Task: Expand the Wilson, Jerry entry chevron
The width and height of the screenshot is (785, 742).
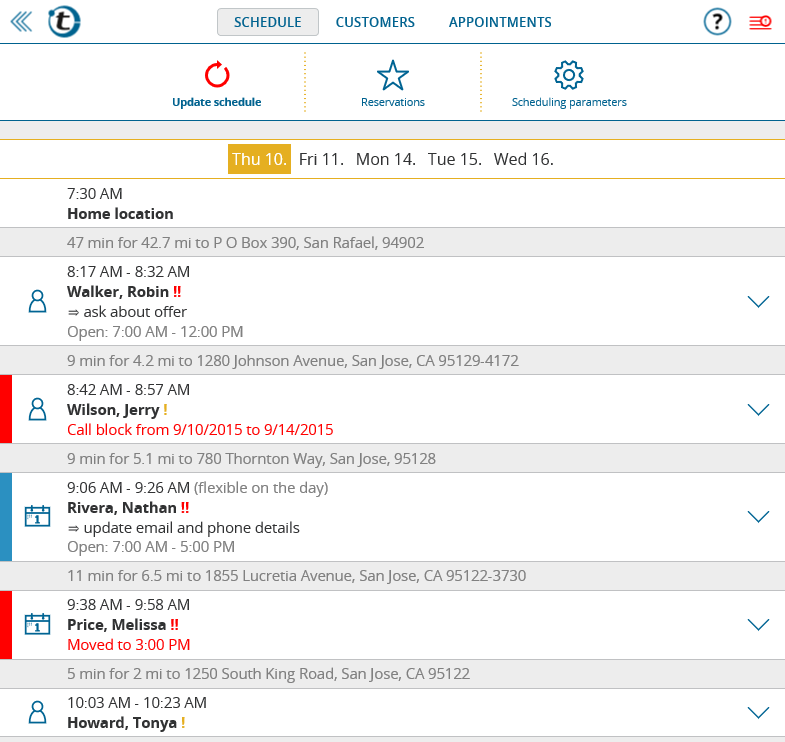Action: pos(758,409)
